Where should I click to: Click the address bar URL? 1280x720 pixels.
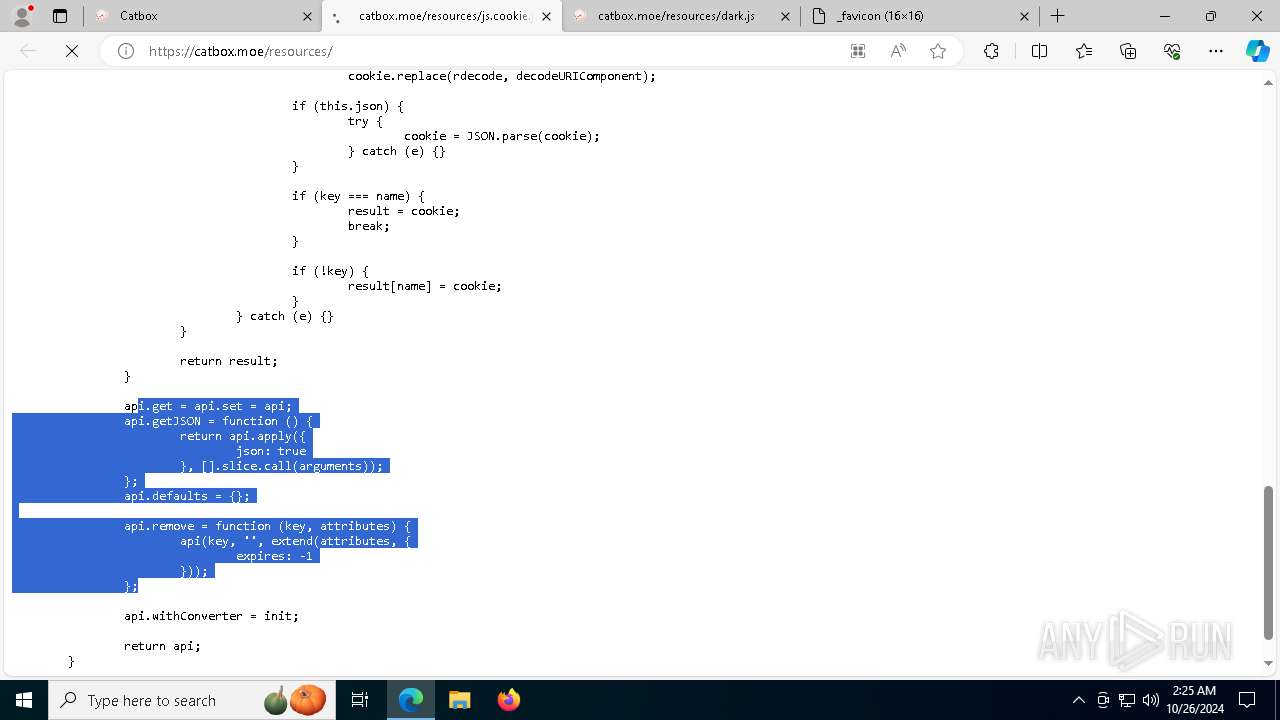point(241,51)
